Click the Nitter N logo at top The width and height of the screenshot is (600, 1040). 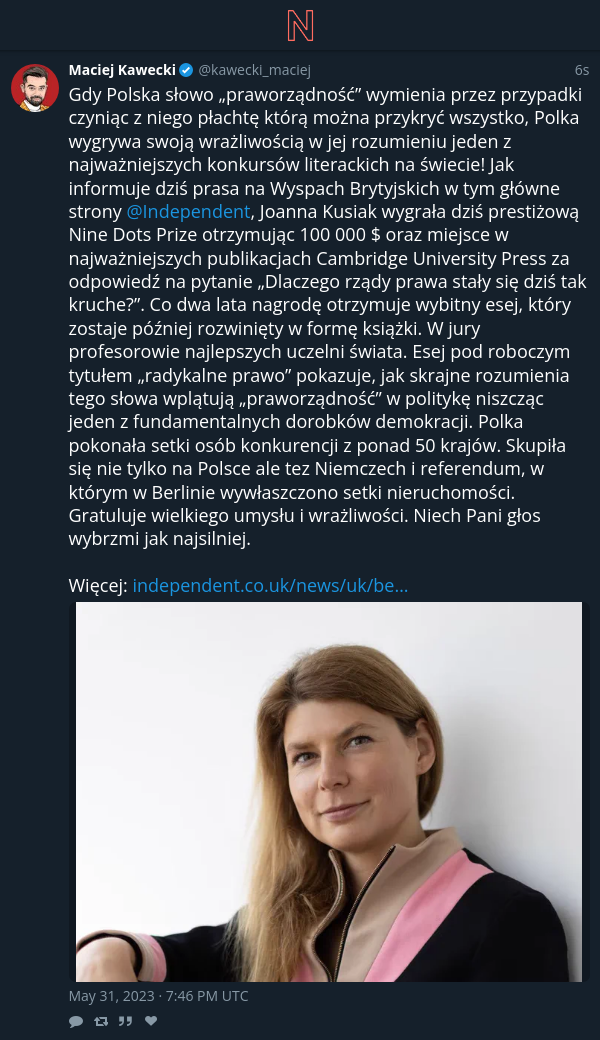point(300,26)
